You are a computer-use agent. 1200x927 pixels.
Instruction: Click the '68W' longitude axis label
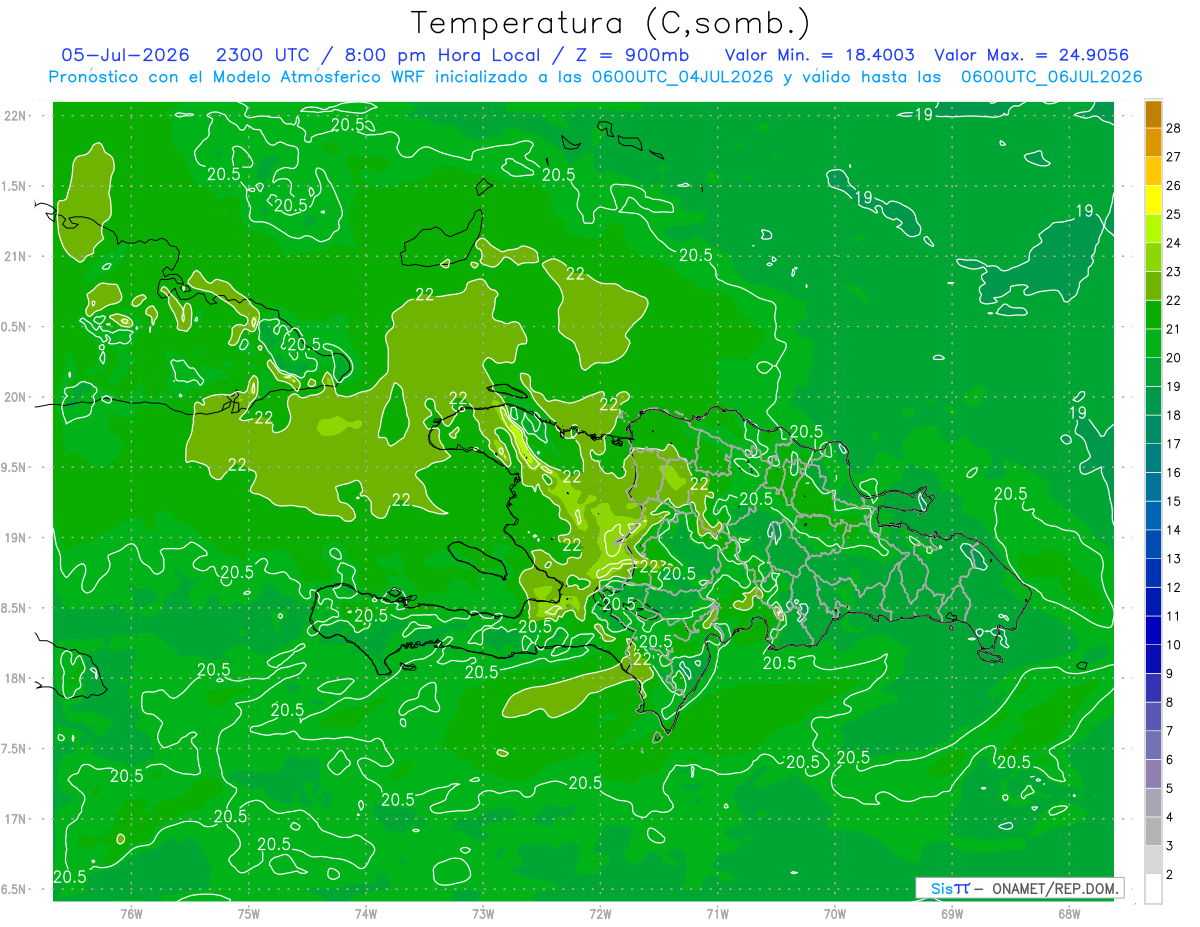pyautogui.click(x=1069, y=914)
